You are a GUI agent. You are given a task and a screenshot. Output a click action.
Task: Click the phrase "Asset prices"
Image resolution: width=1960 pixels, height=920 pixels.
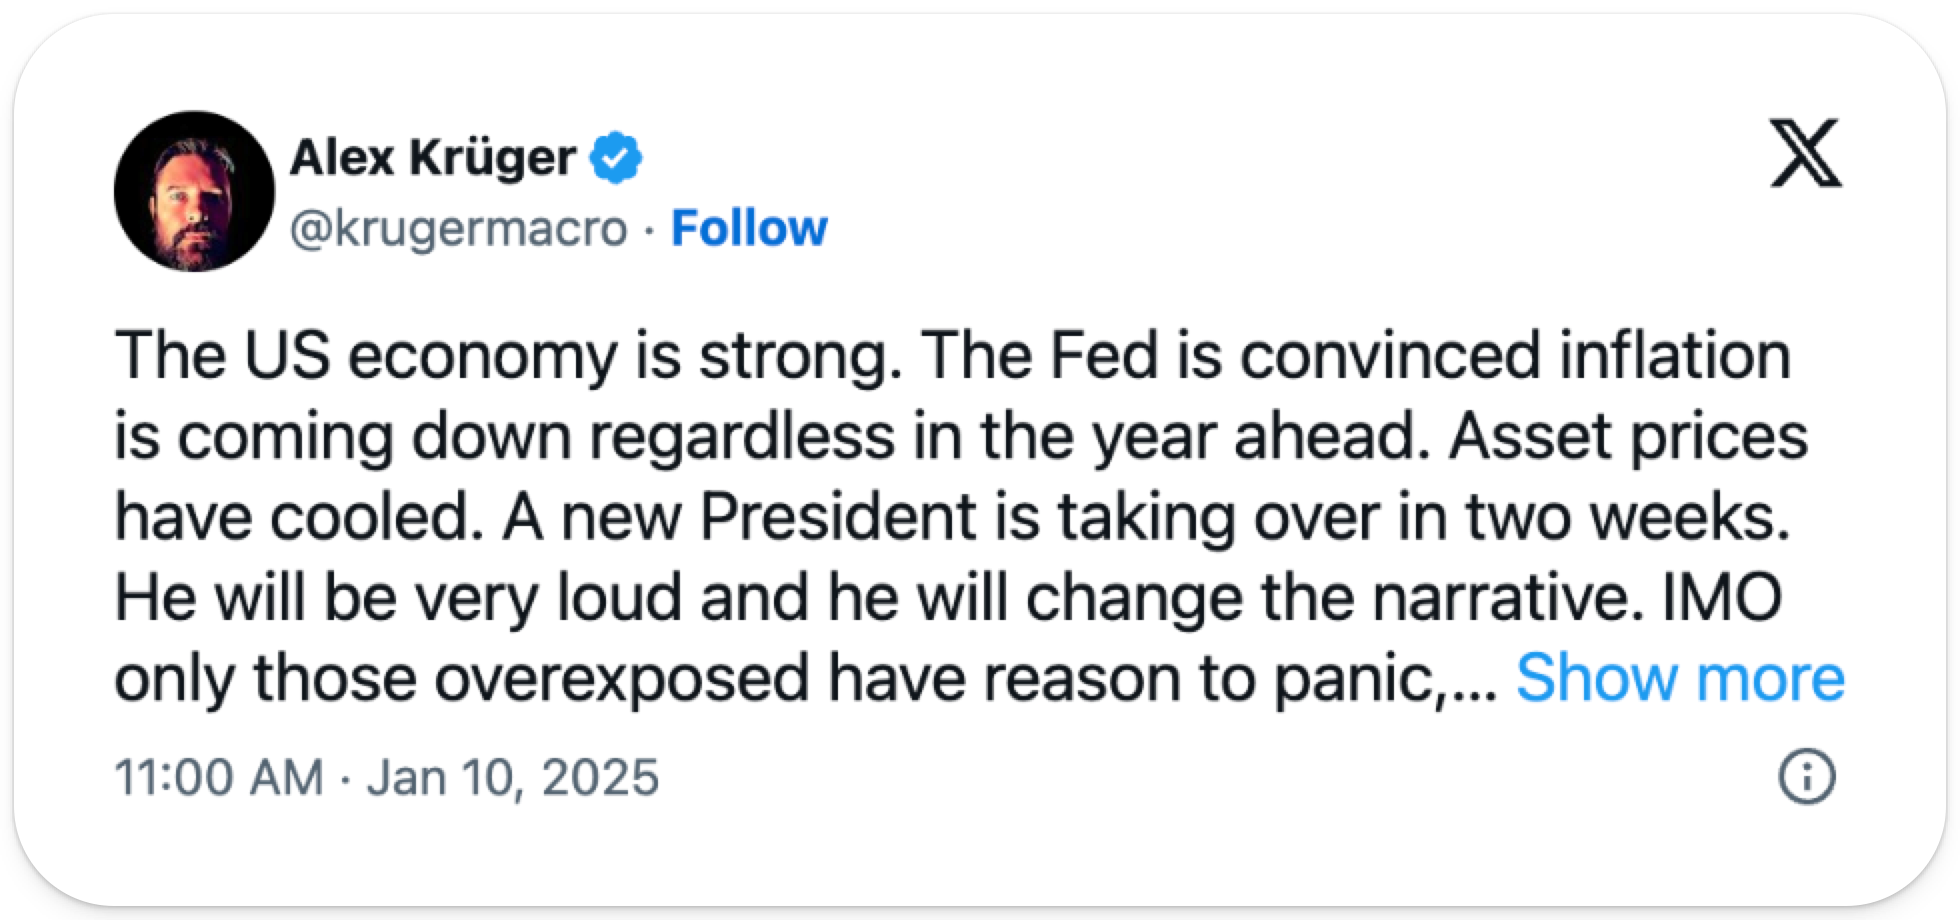1628,437
